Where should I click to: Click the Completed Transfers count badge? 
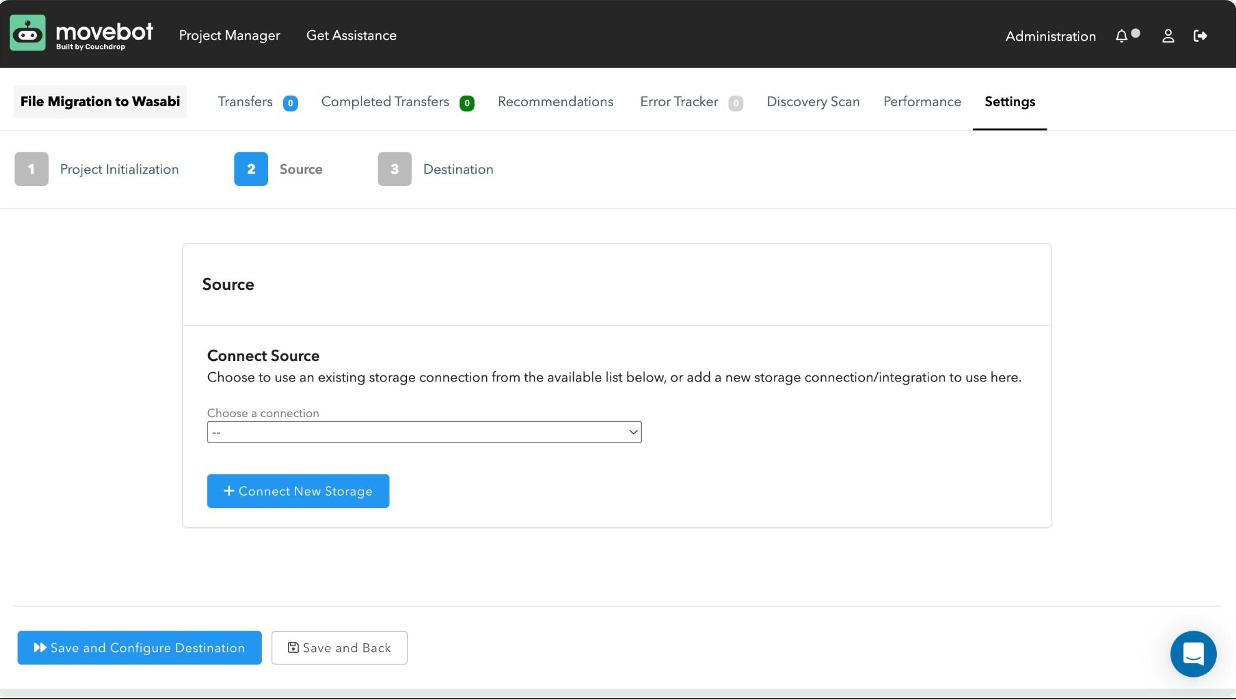pyautogui.click(x=467, y=103)
